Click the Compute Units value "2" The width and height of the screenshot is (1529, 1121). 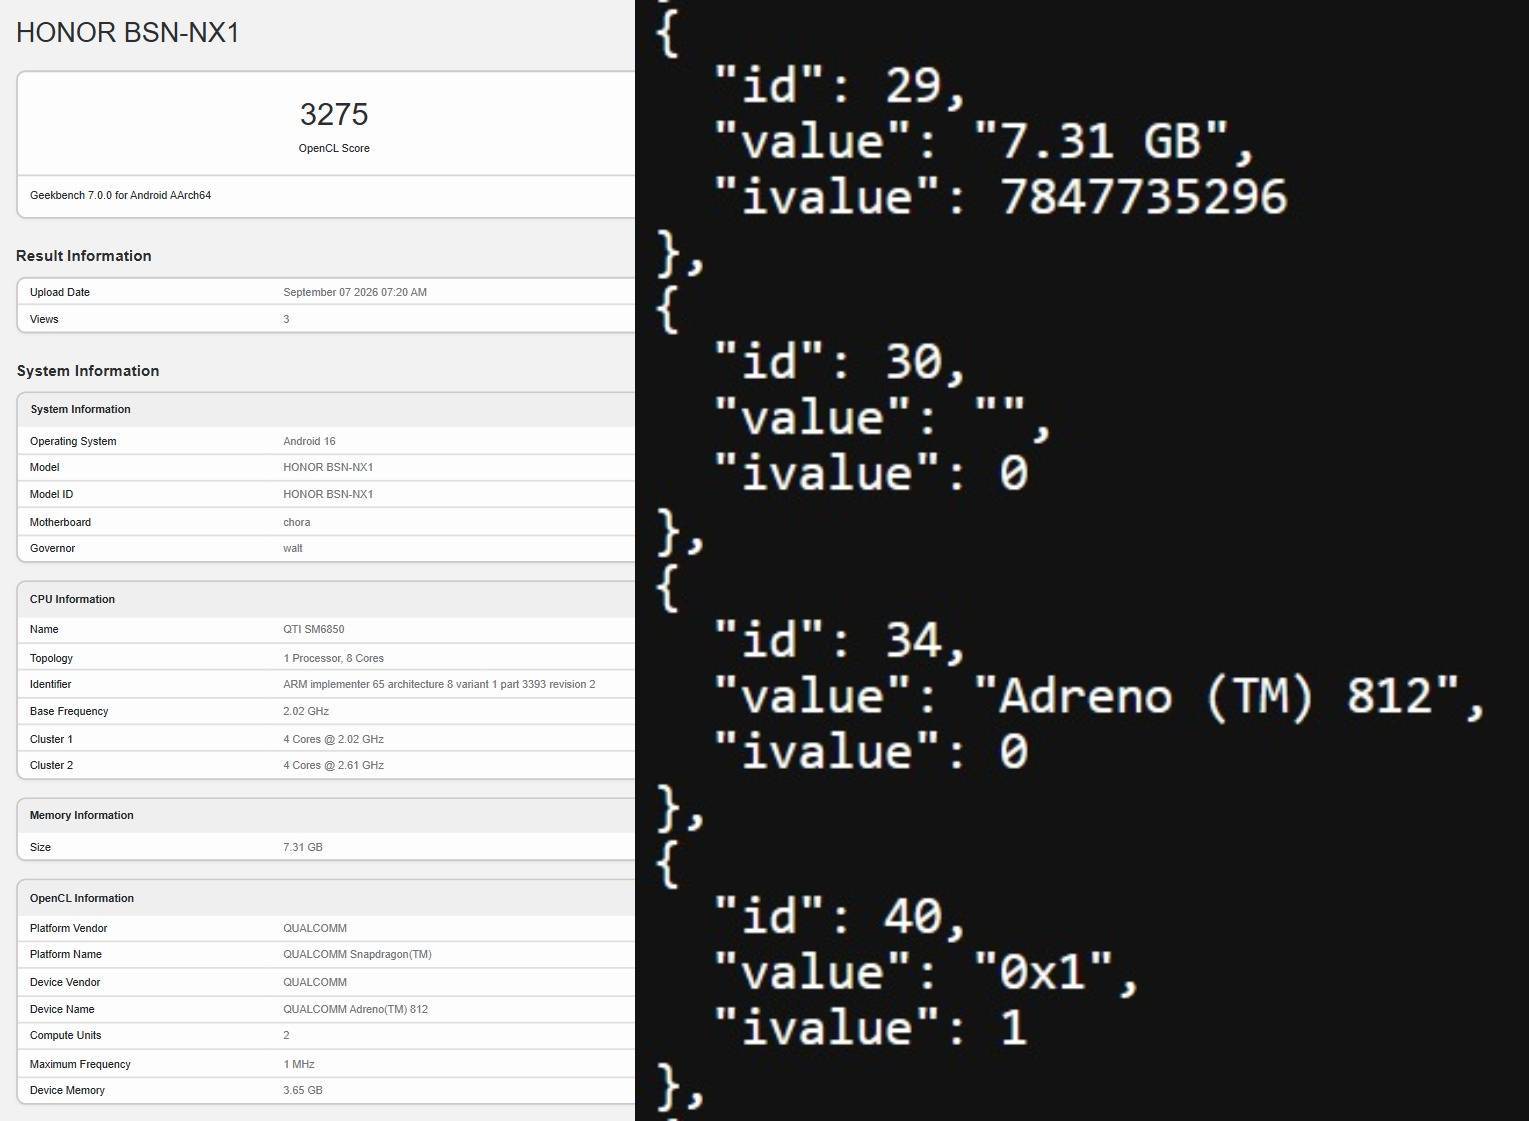coord(286,1035)
